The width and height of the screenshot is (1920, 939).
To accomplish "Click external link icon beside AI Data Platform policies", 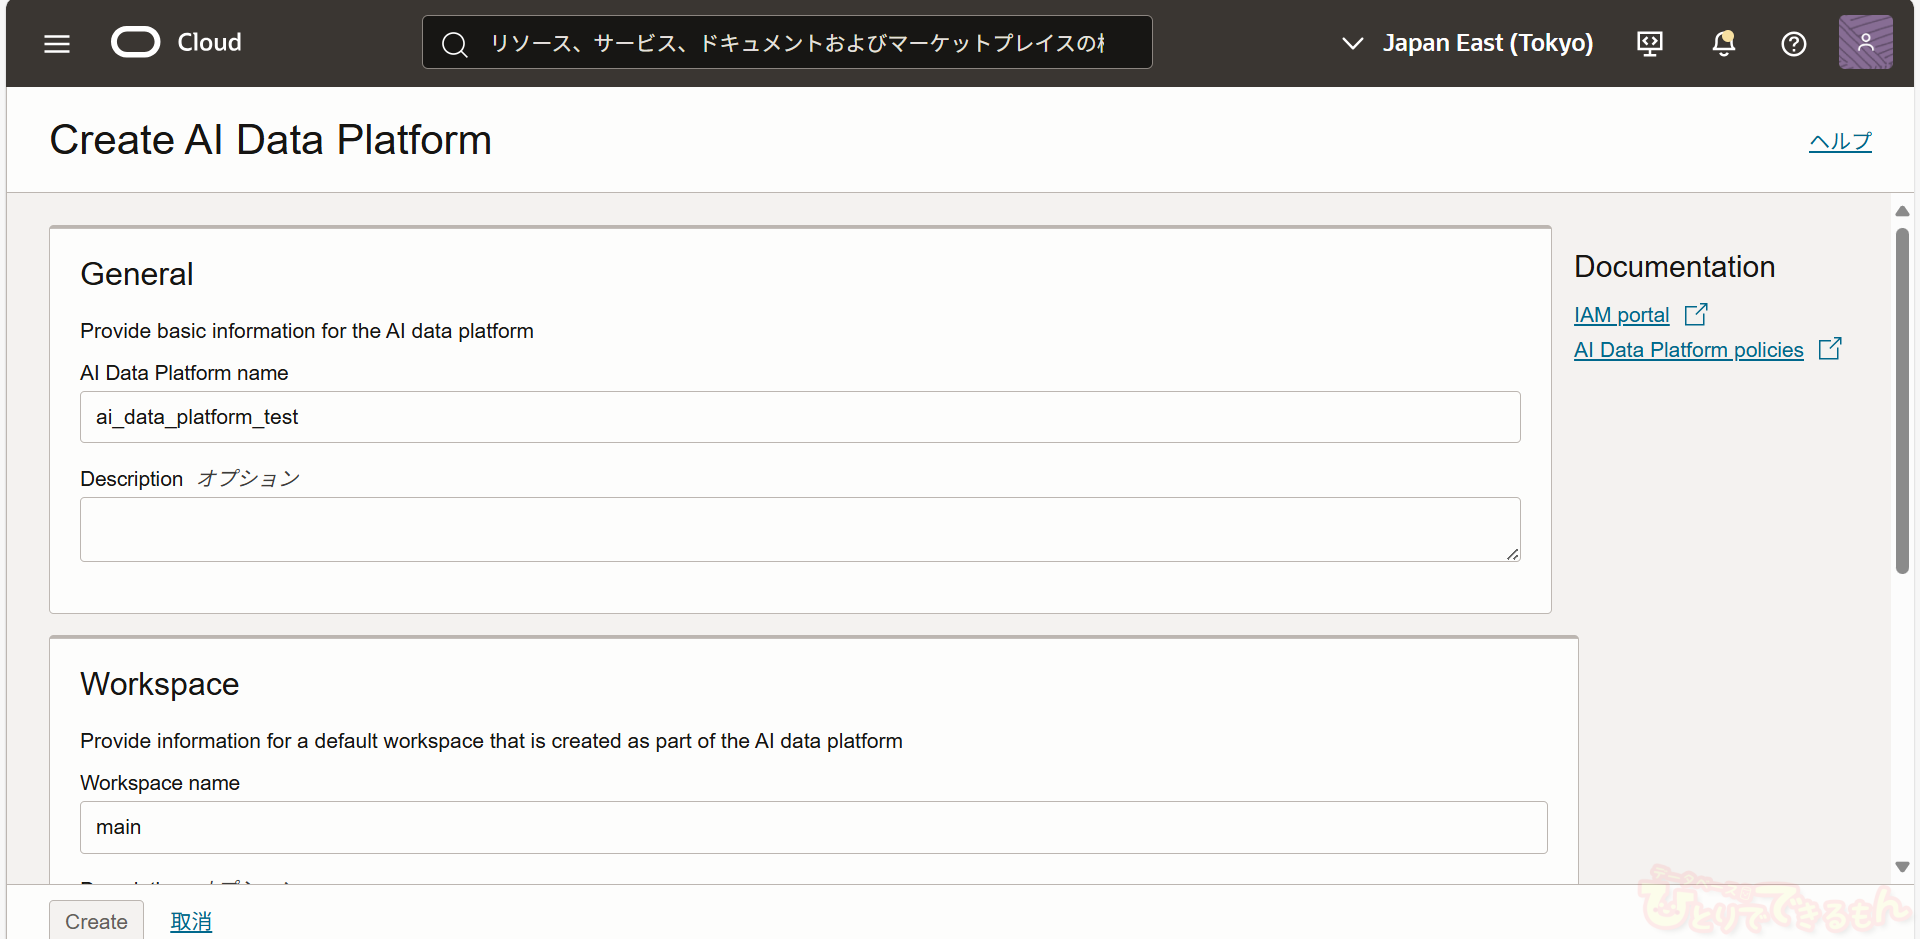I will (1830, 349).
